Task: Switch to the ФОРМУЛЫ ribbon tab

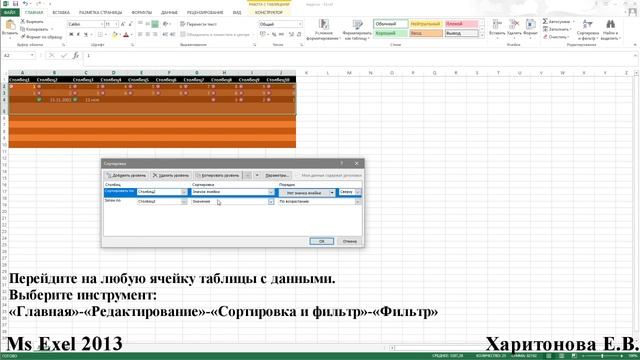Action: click(x=141, y=13)
